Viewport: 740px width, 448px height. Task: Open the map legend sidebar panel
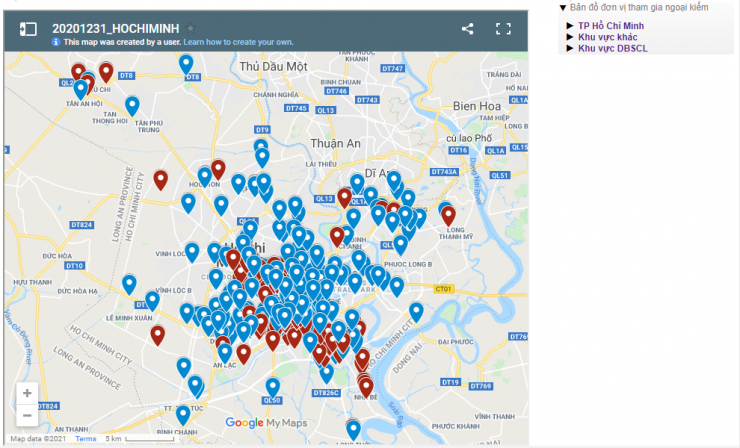pos(29,29)
